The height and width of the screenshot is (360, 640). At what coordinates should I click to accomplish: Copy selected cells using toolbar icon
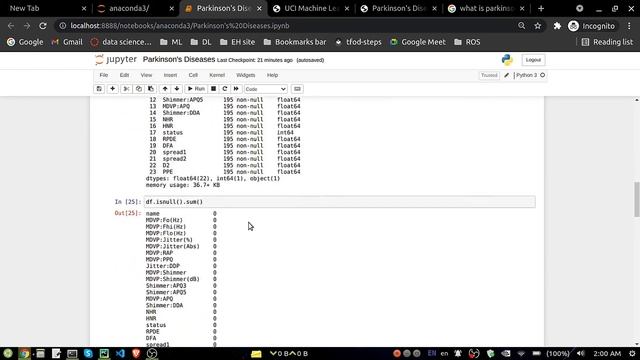[x=139, y=89]
